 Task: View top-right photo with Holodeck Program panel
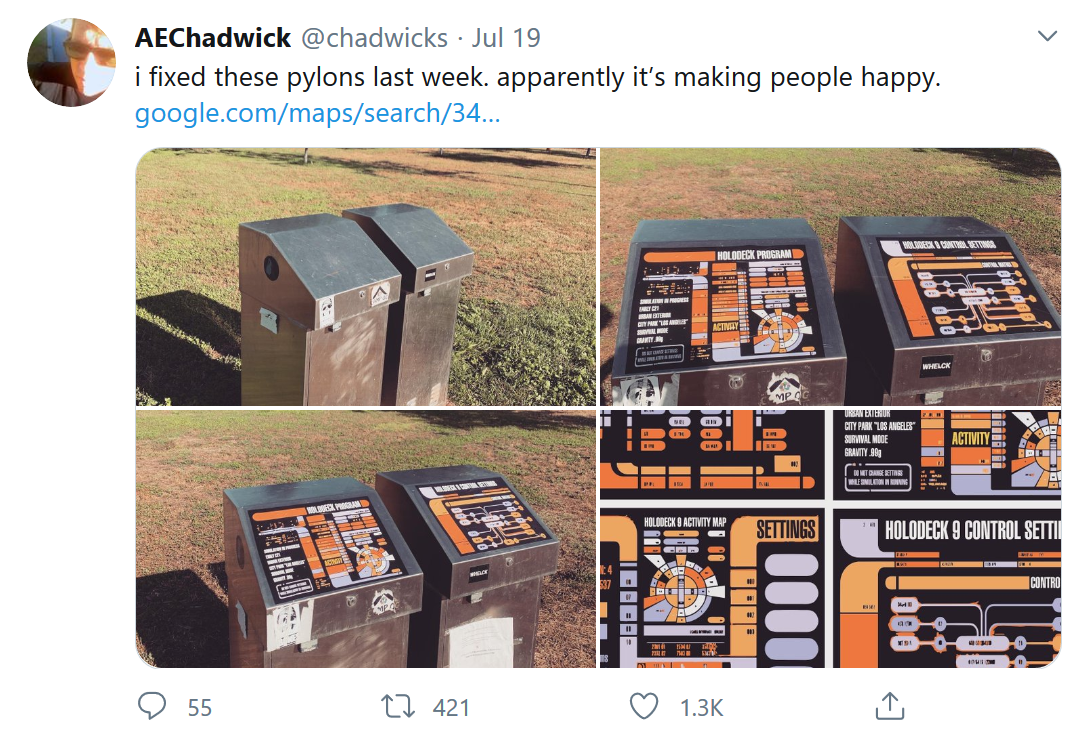(x=831, y=276)
